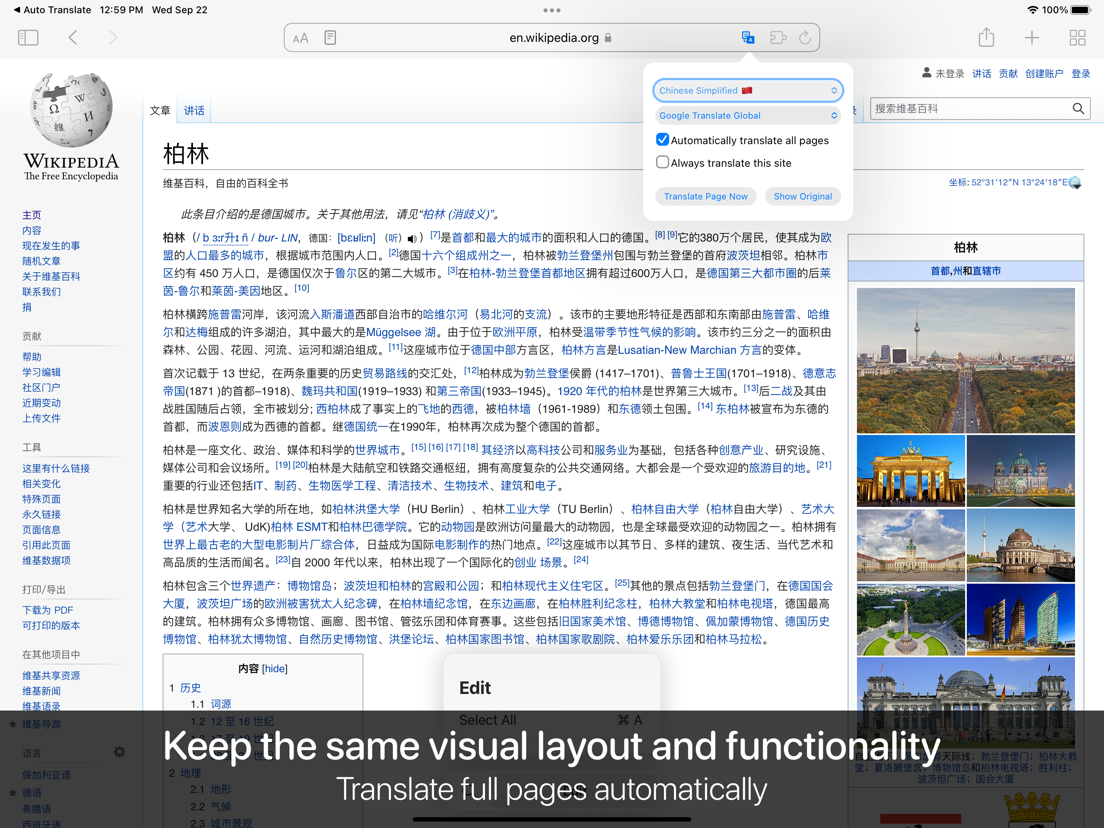Open the 首都,州和直辖市 infobox link
The image size is (1104, 828).
coord(965,271)
